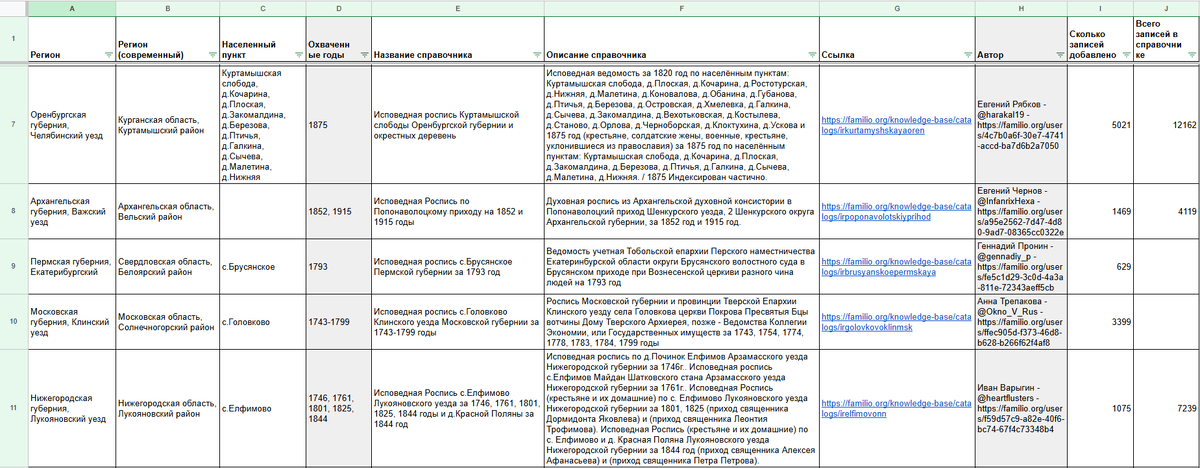Open filter dropdown for Автор column
The image size is (1200, 468).
1060,55
